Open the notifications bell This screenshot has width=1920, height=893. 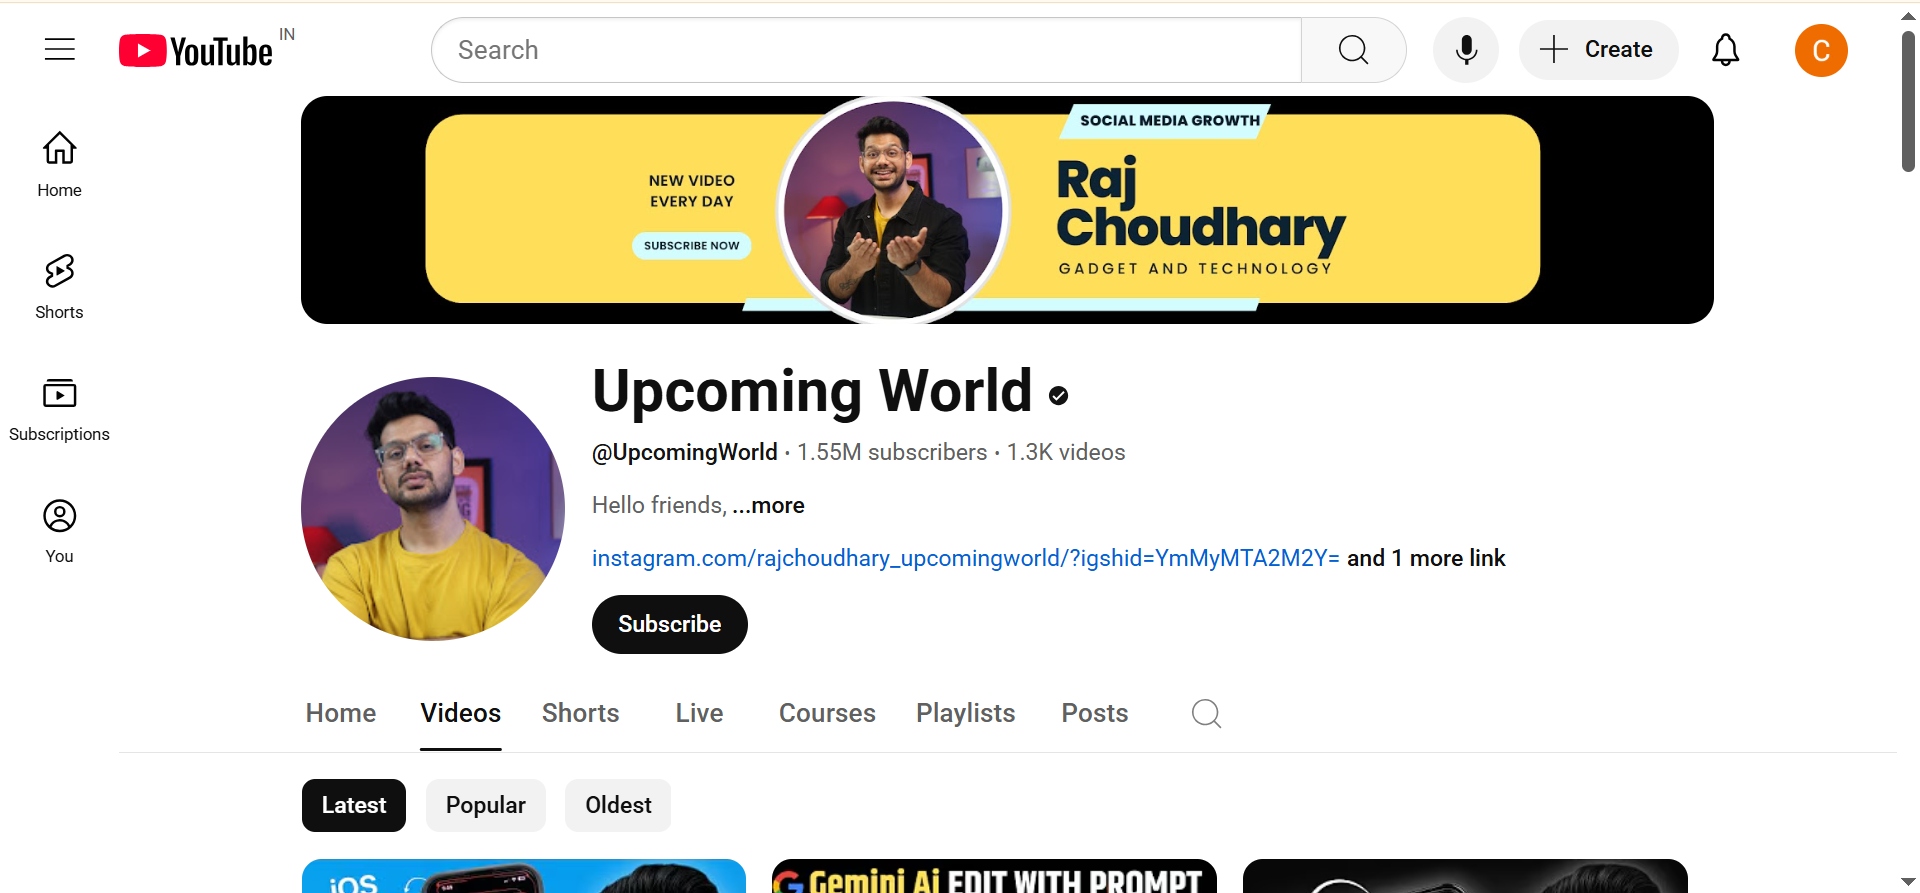tap(1725, 50)
